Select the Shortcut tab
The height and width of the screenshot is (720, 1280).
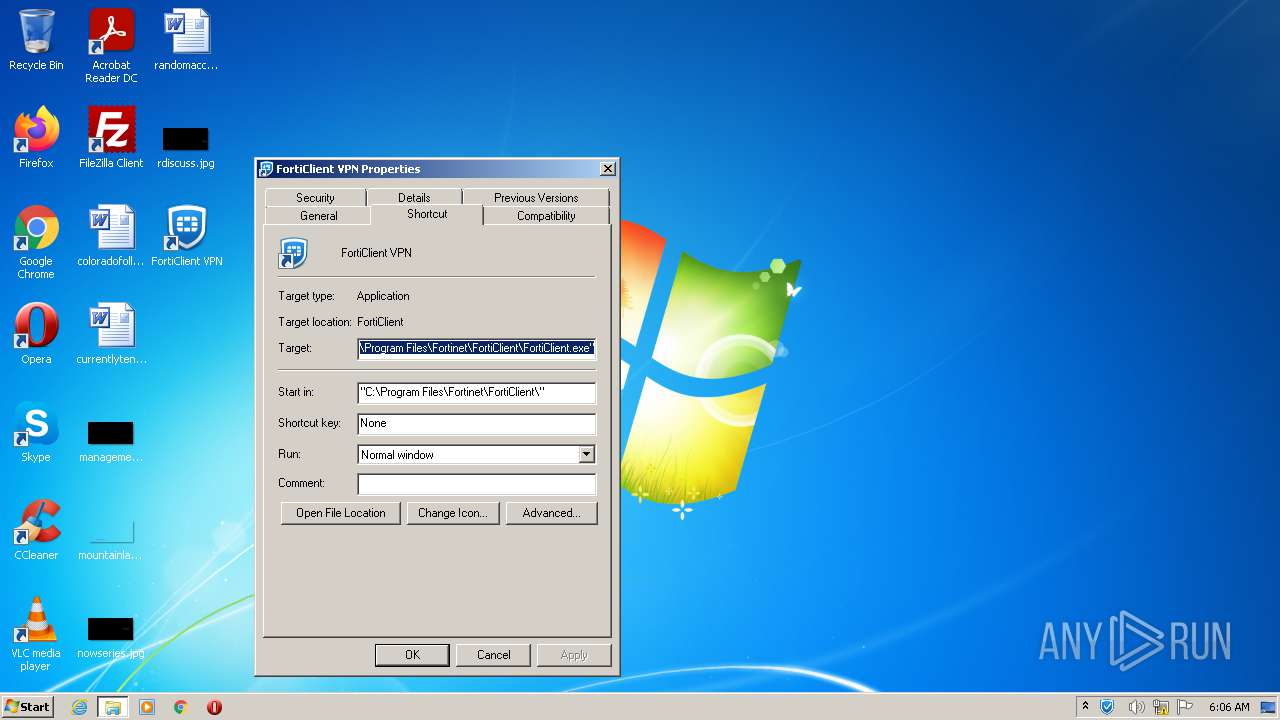(x=427, y=214)
